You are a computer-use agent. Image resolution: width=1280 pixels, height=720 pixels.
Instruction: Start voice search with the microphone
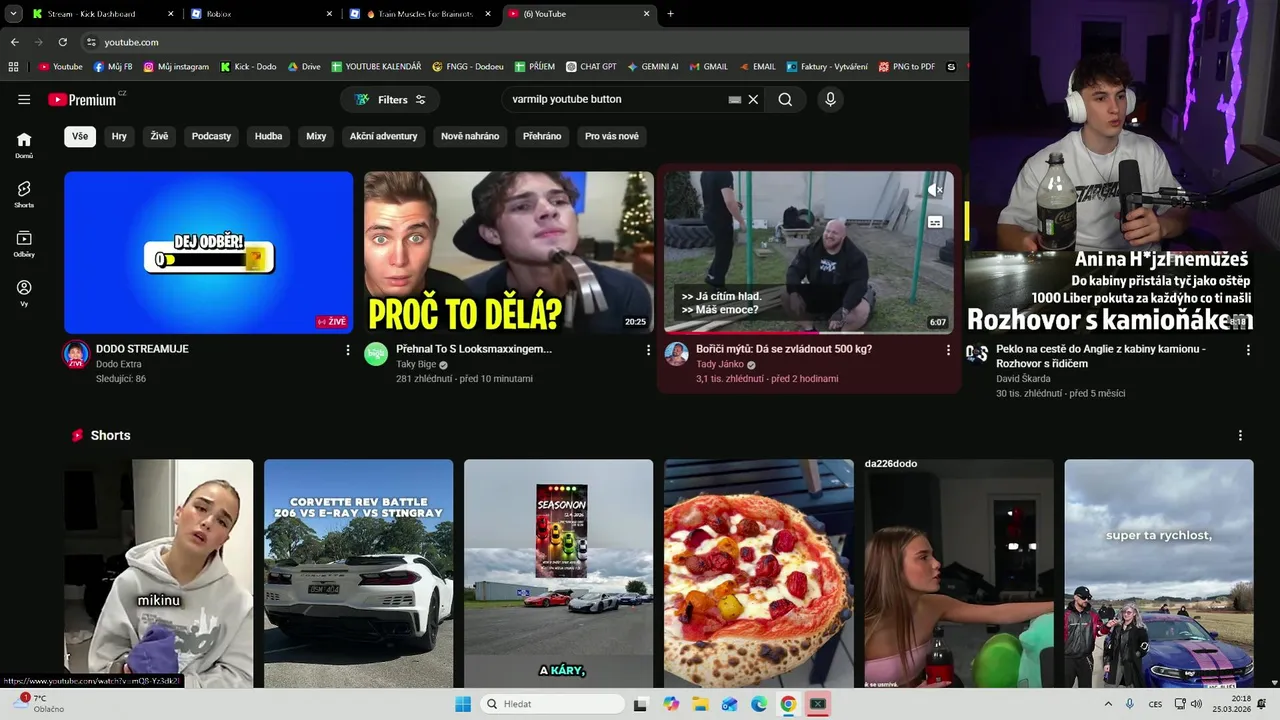click(x=830, y=99)
